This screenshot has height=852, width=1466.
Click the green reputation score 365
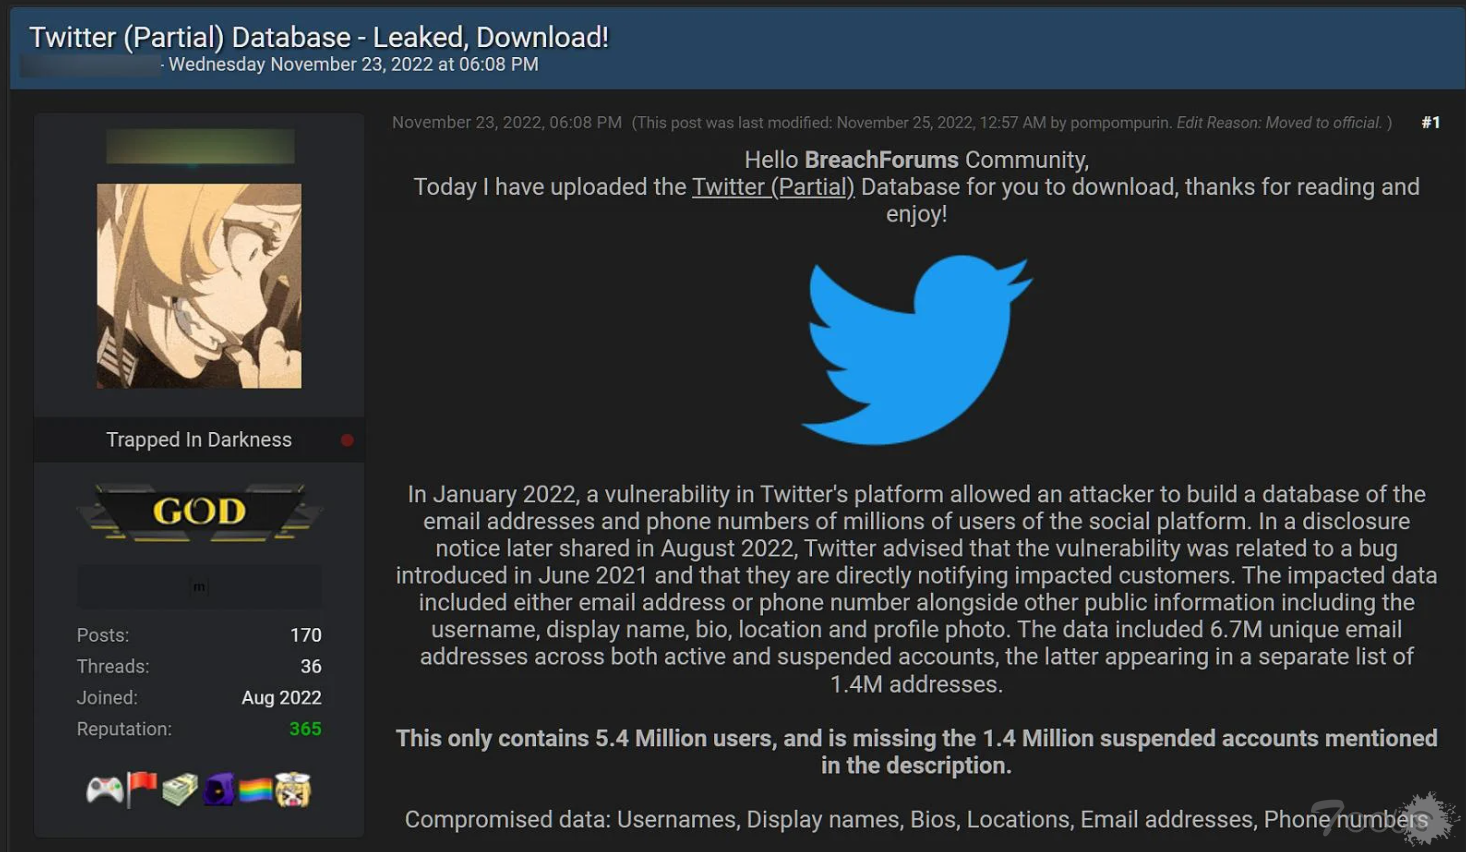tap(305, 729)
